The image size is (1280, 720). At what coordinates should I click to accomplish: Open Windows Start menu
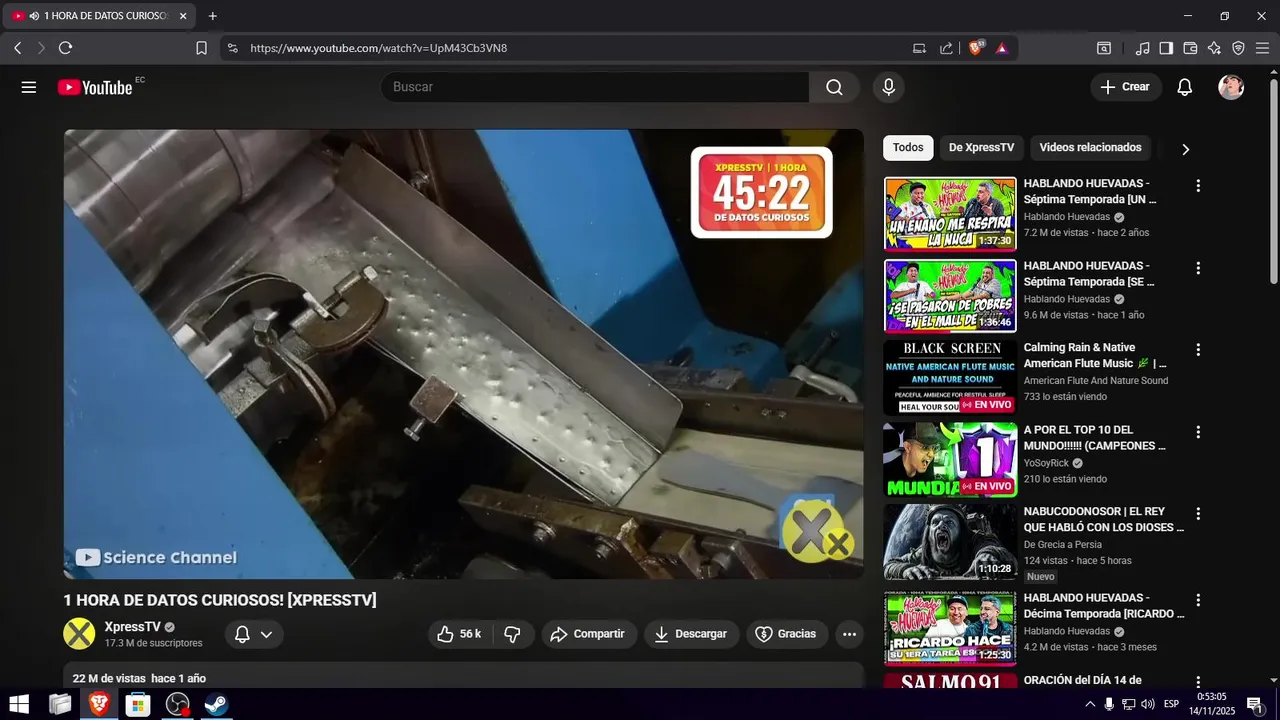click(x=19, y=704)
